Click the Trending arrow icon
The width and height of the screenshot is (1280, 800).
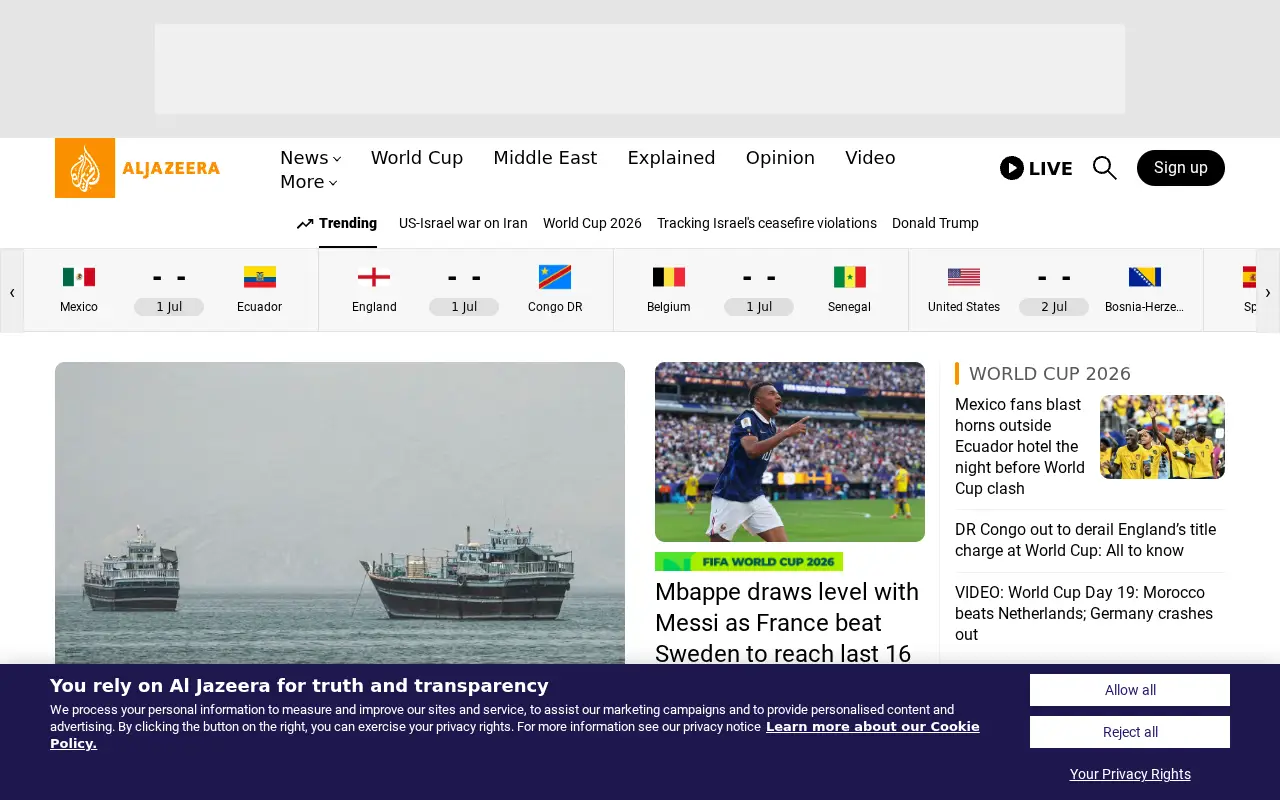pos(305,224)
